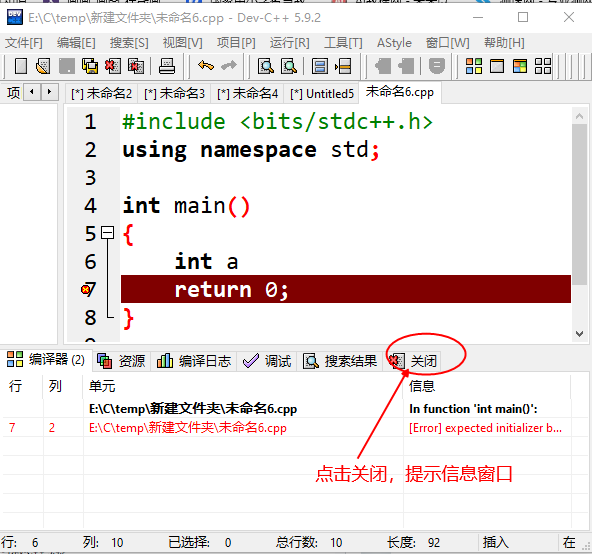
Task: Click the rebuild all grid icon
Action: 543,66
